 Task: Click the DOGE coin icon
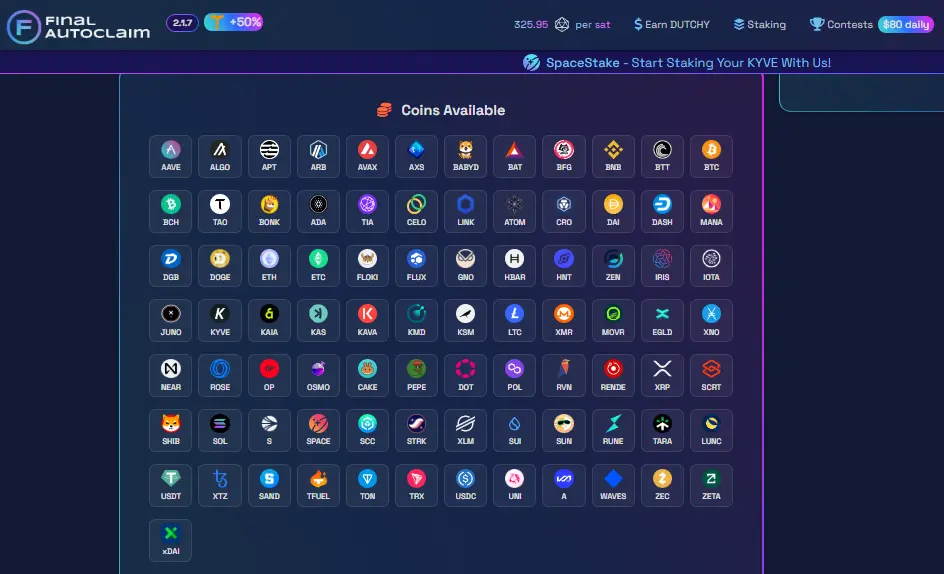click(220, 259)
